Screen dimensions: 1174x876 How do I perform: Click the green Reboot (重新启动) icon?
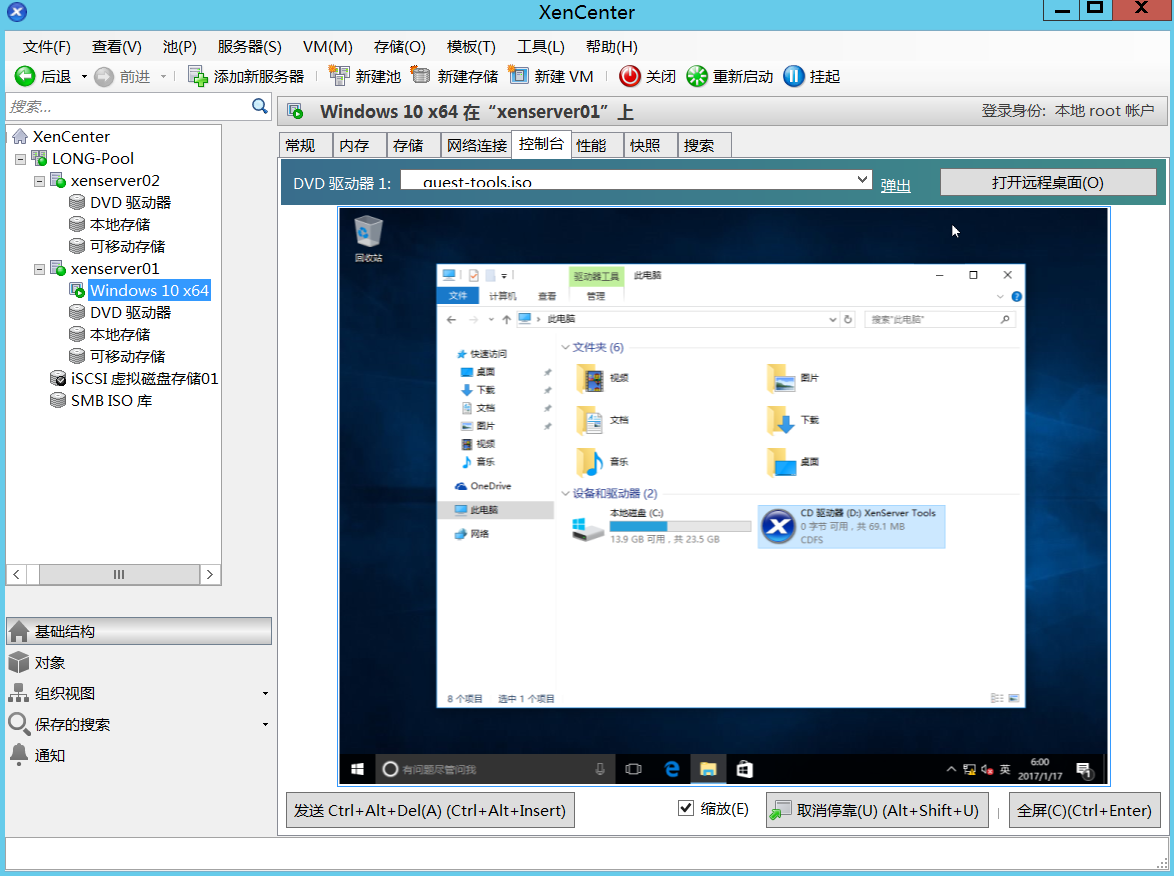click(x=696, y=76)
